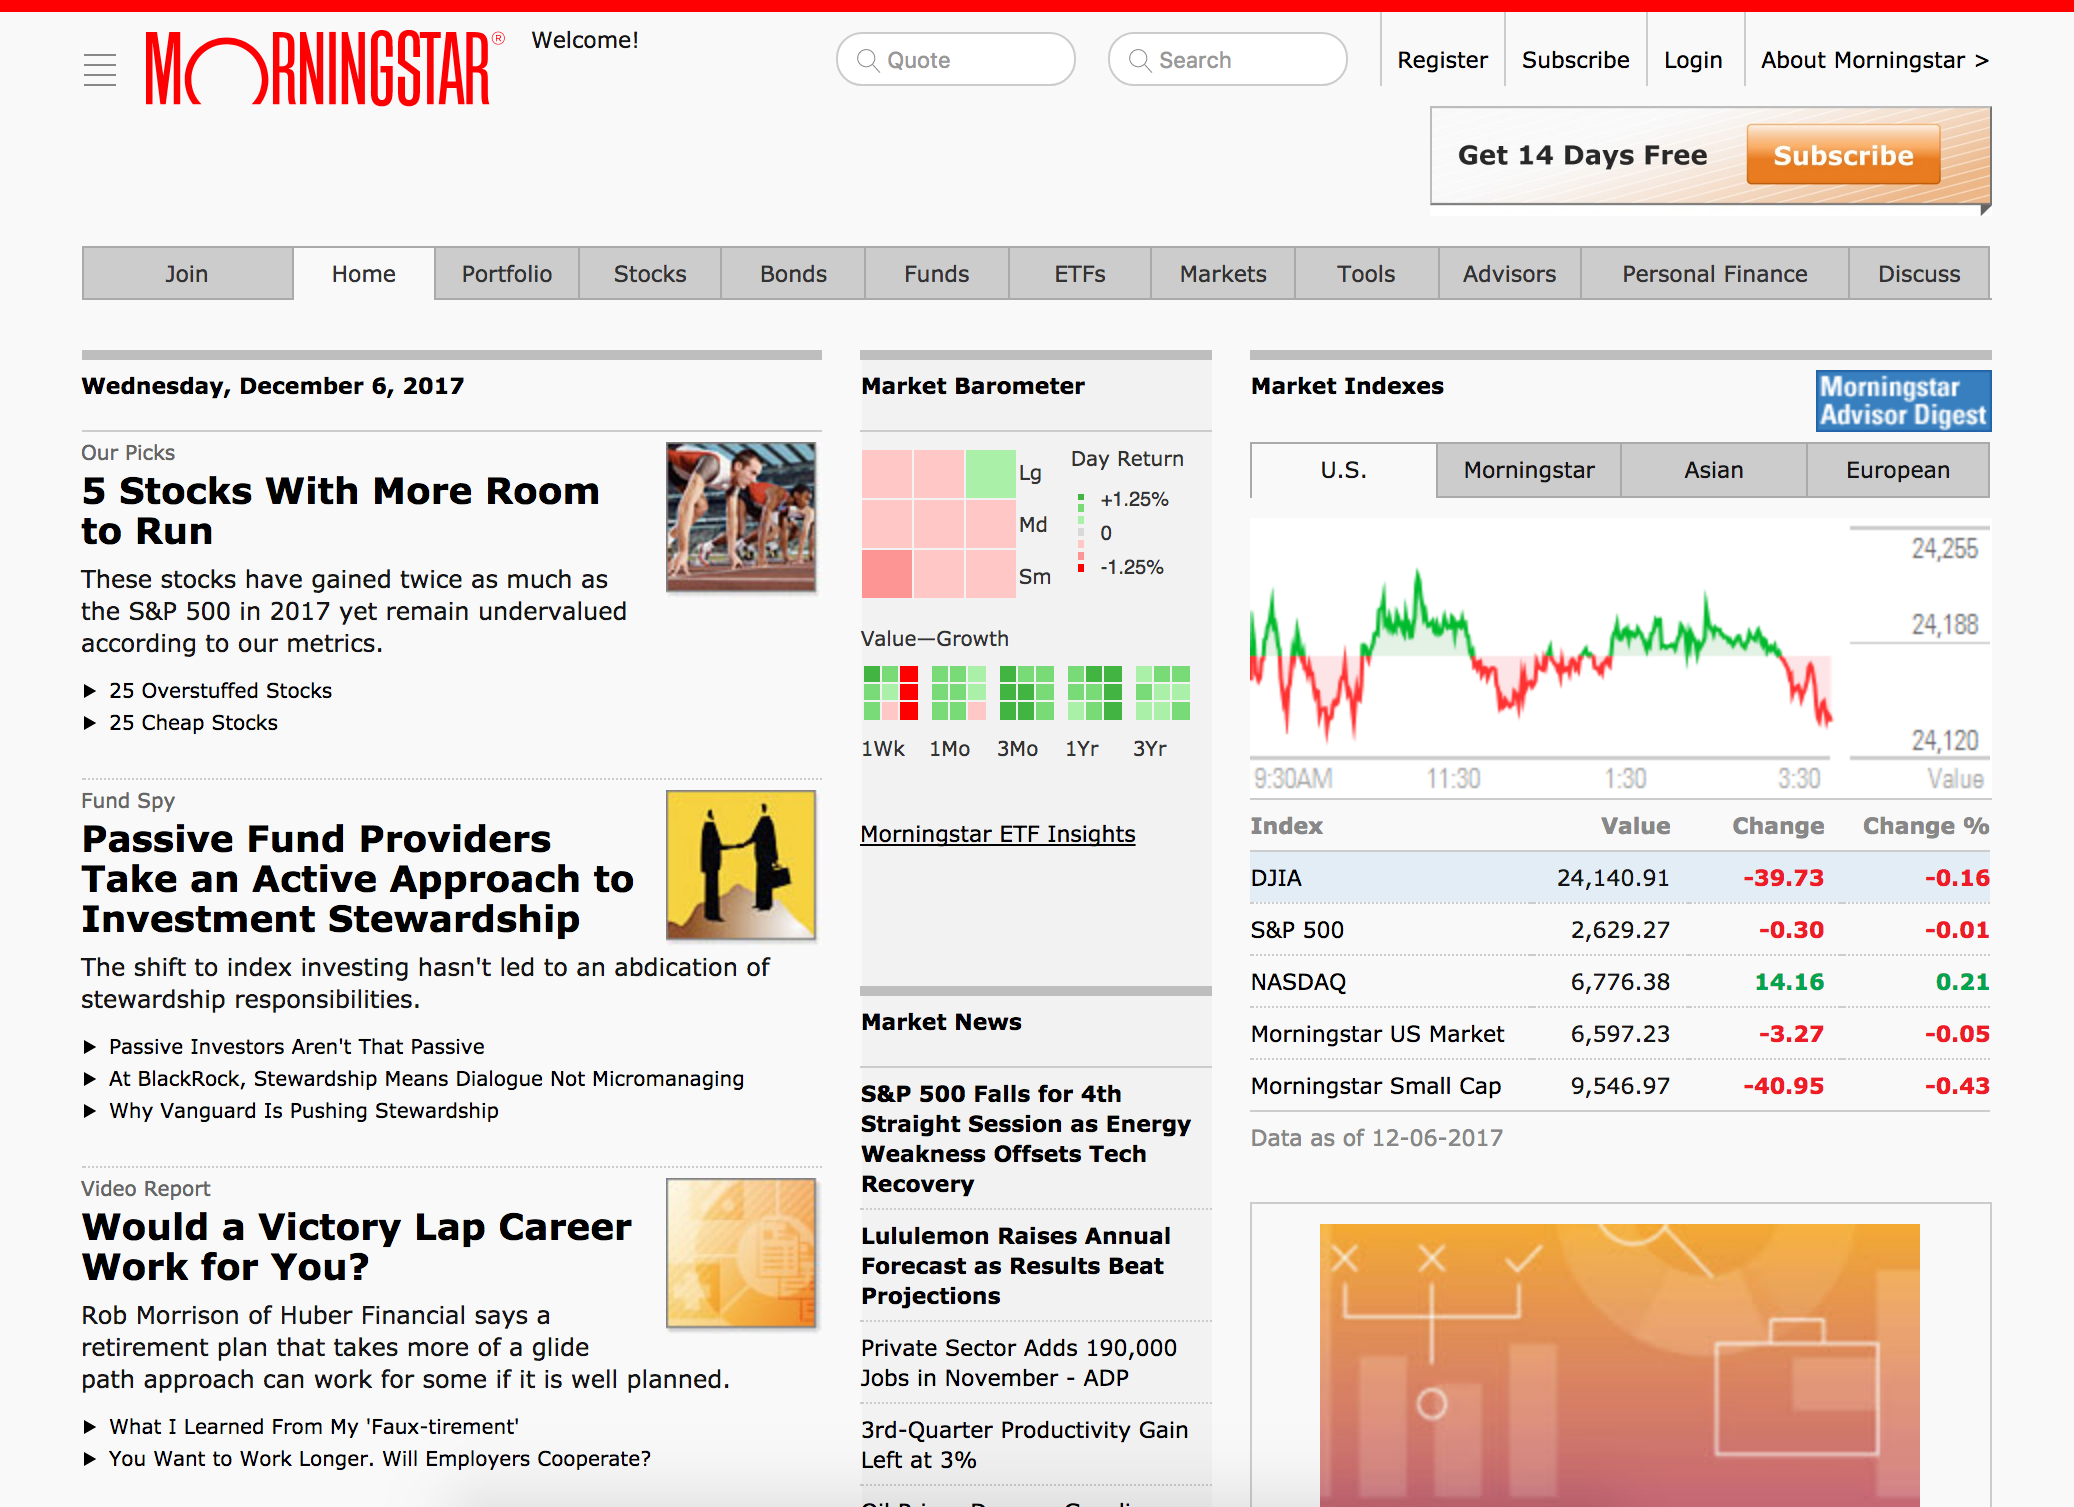The image size is (2074, 1507).
Task: Click arrow bullet beside 25 Cheap Stocks
Action: pyautogui.click(x=89, y=723)
